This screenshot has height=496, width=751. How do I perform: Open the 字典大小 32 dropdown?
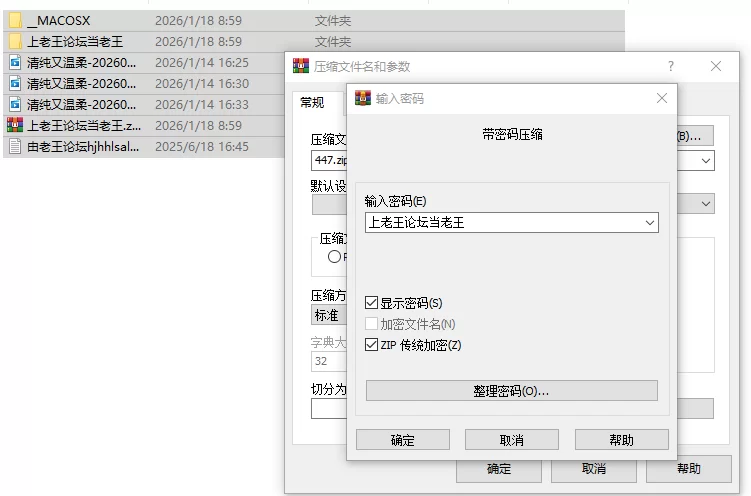[329, 361]
